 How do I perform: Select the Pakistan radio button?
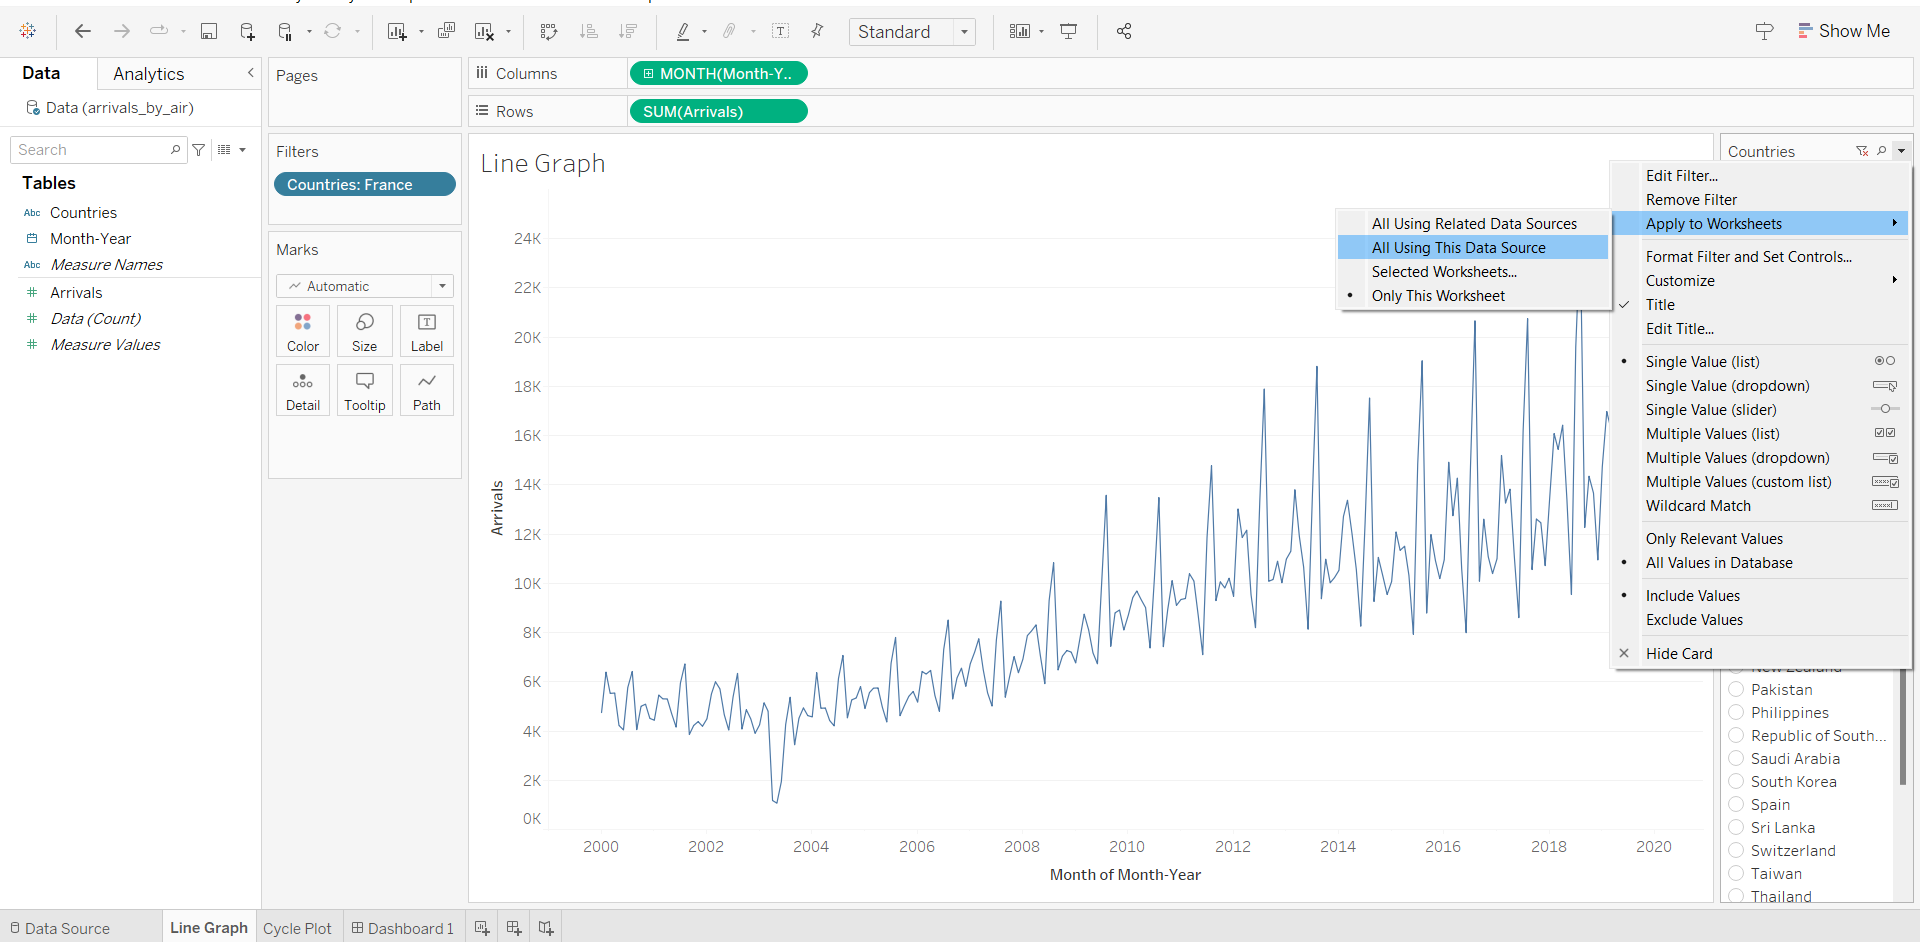[1737, 690]
